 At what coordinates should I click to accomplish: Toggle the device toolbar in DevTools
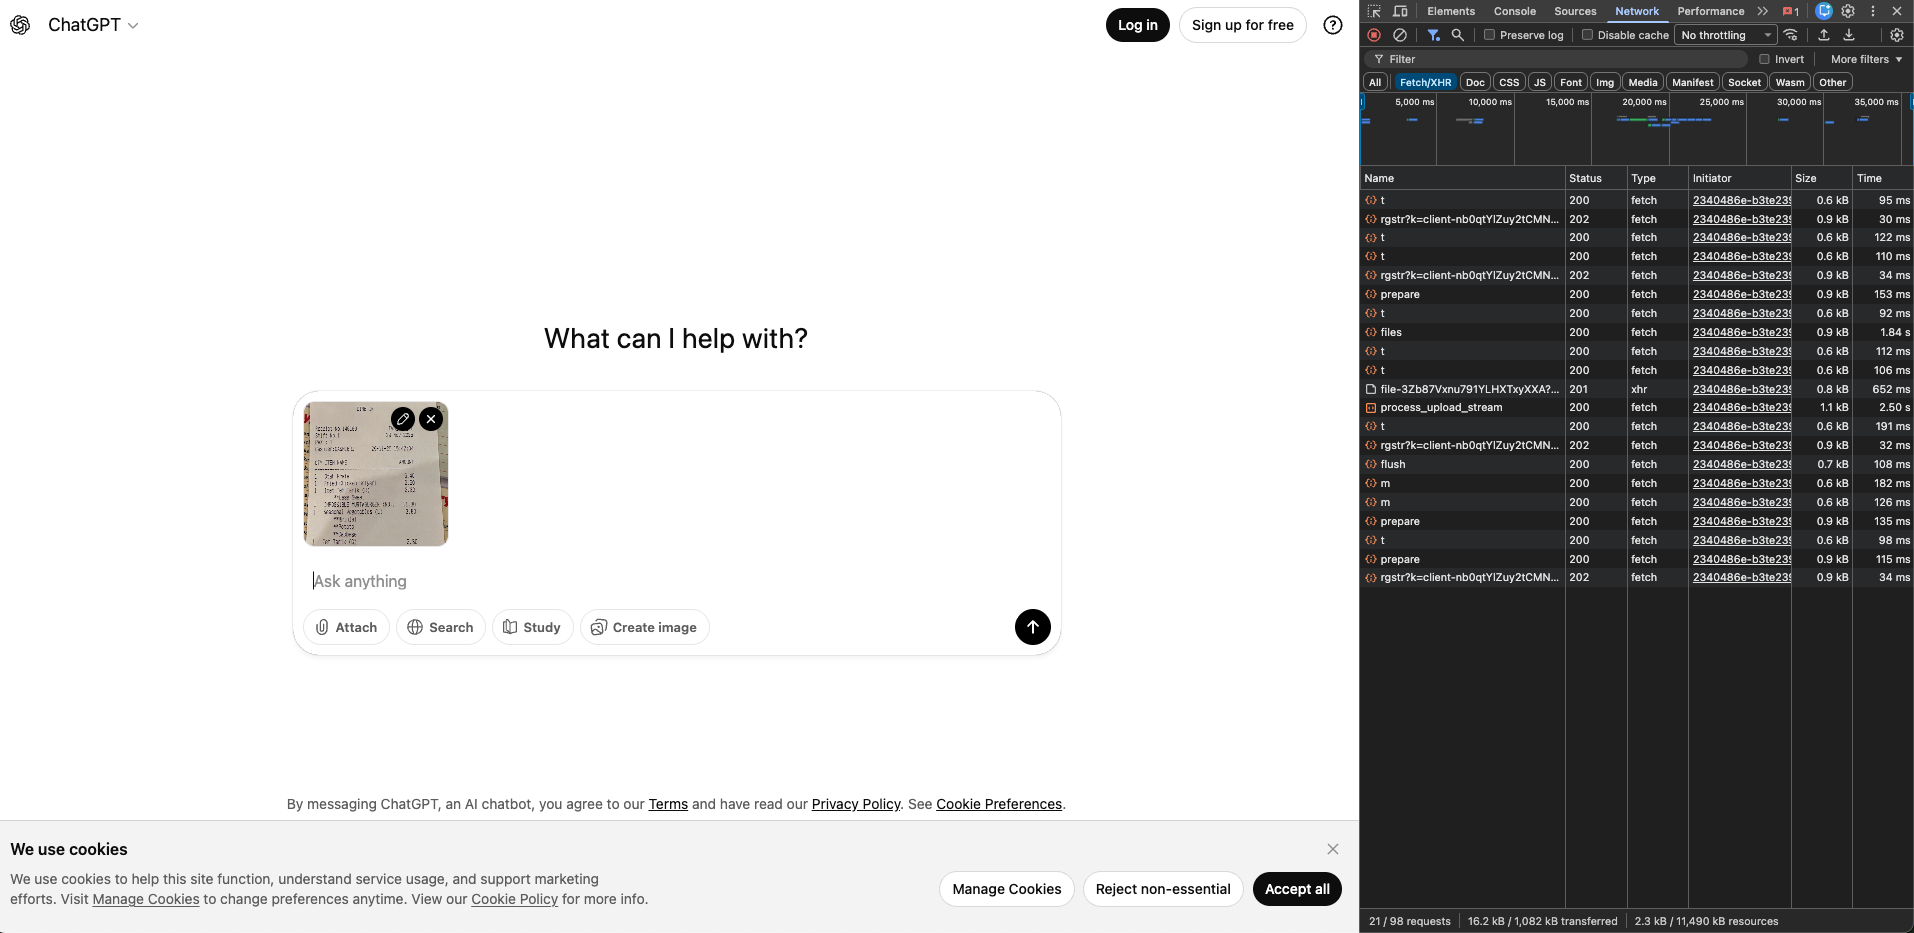[1400, 11]
